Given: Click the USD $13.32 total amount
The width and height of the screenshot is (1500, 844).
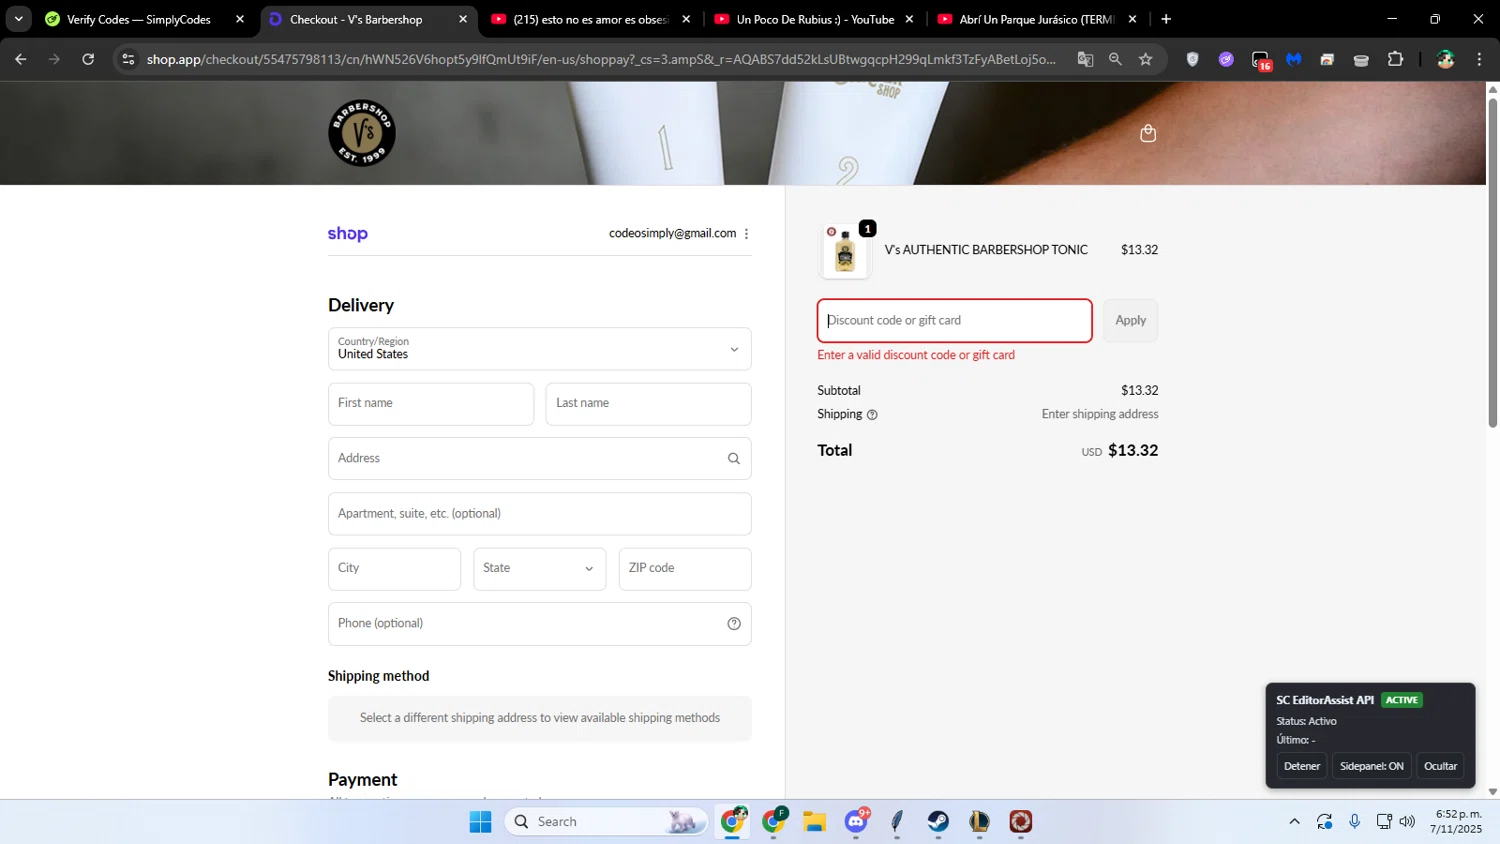Looking at the screenshot, I should tap(1120, 451).
